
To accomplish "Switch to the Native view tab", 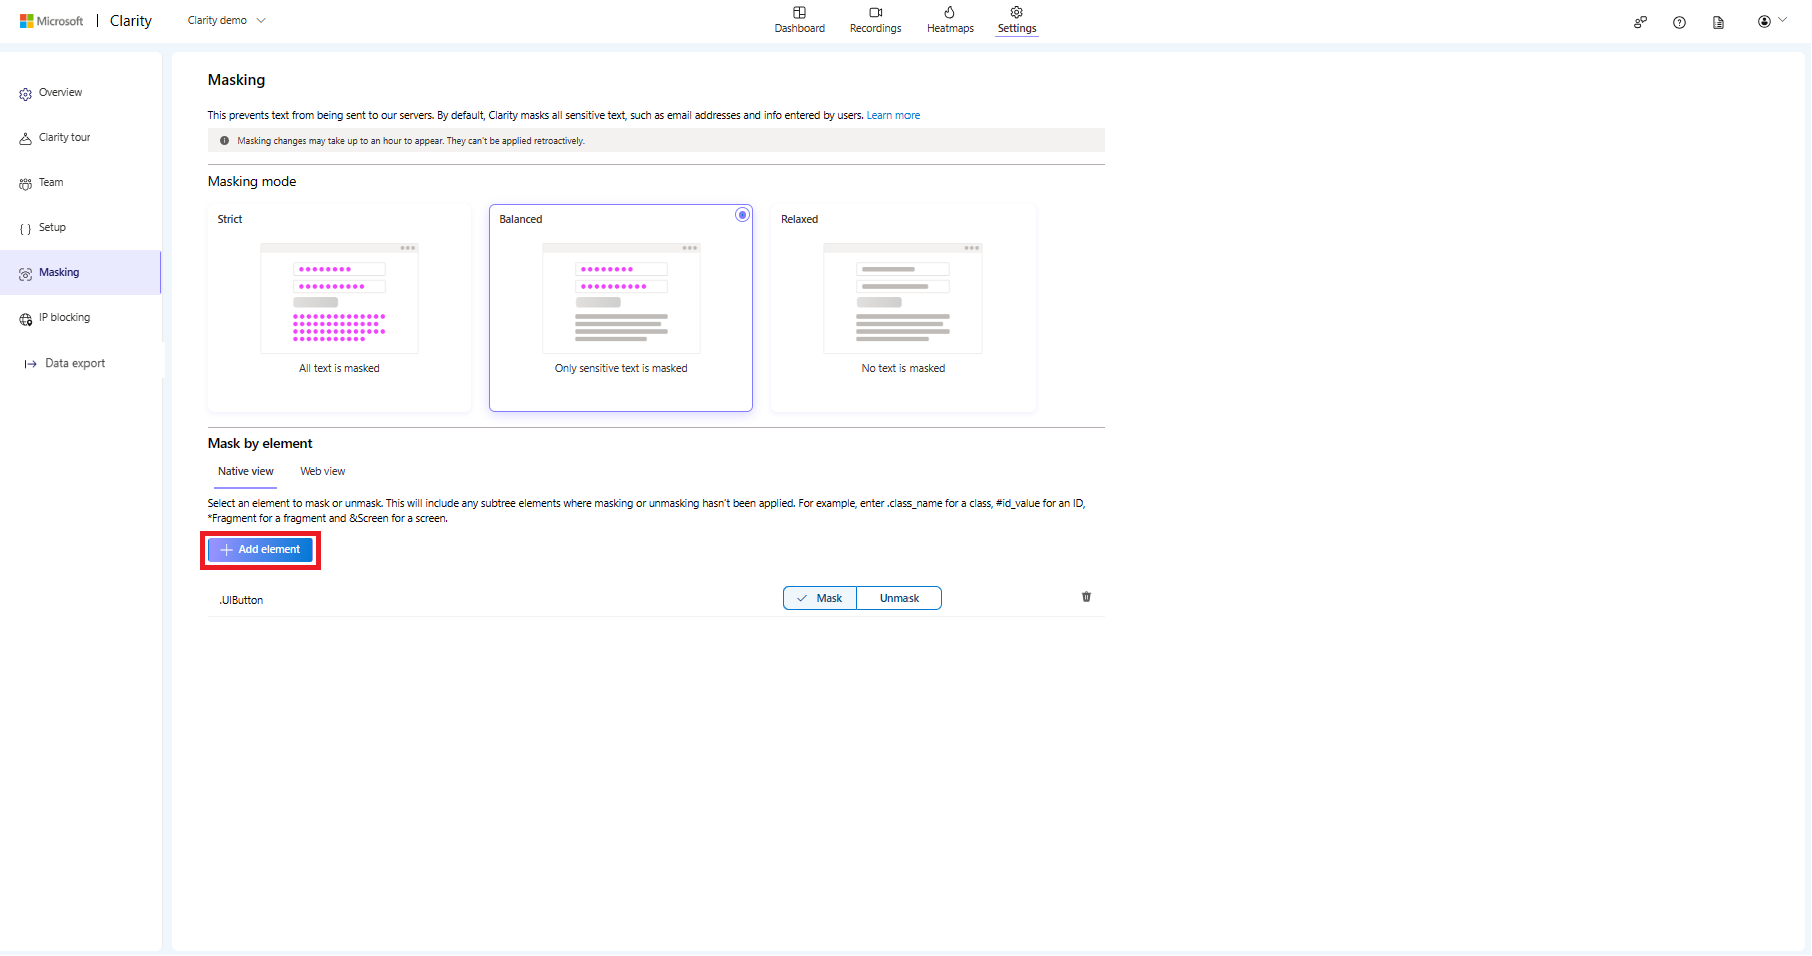I will (246, 472).
